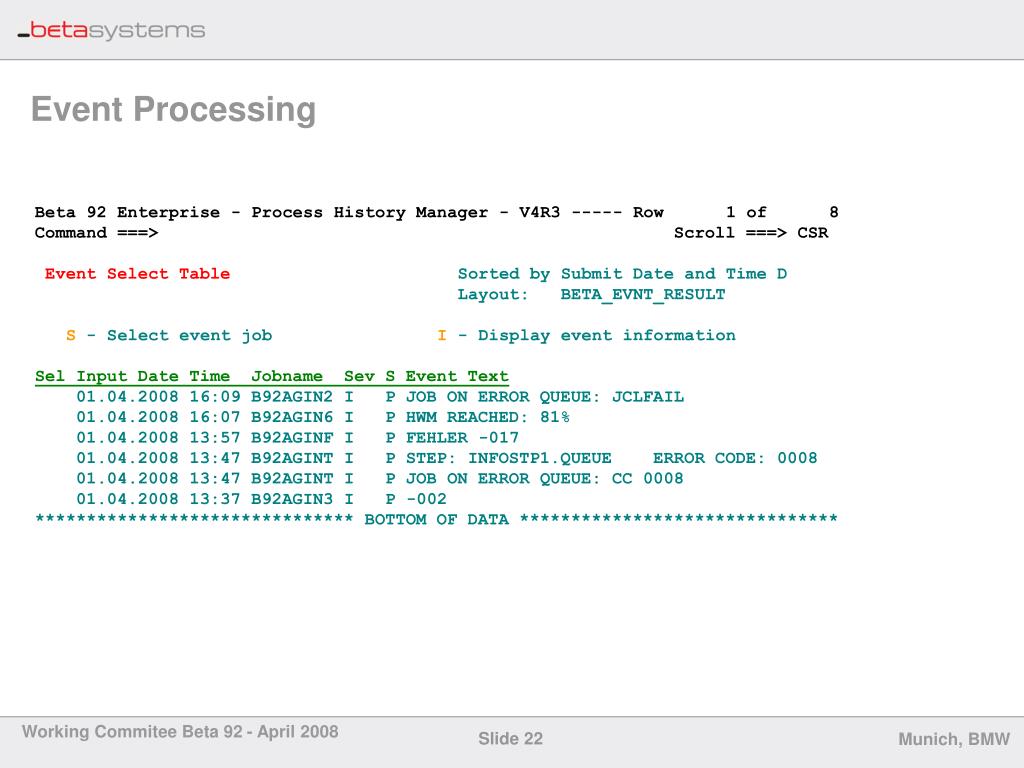This screenshot has height=768, width=1024.
Task: Click event text 'JOB ON ERROR QUEUE: CC 0008'
Action: pyautogui.click(x=545, y=479)
